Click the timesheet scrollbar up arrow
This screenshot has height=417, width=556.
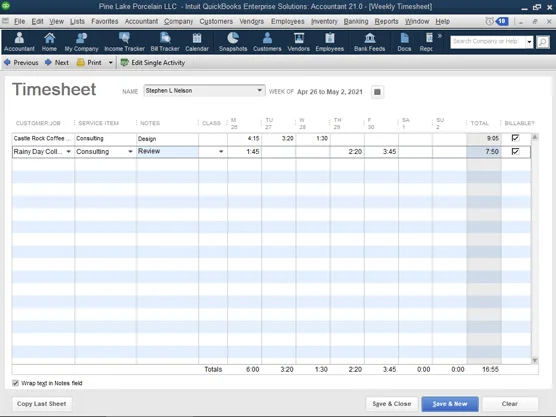coord(535,137)
